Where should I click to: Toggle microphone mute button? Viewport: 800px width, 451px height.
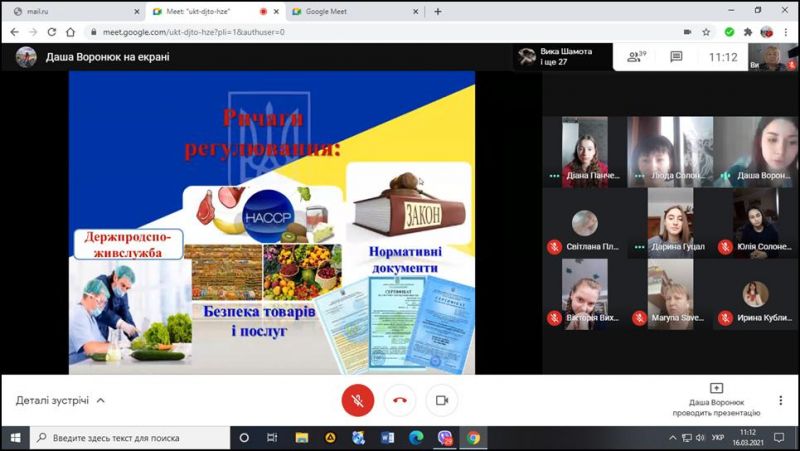[x=358, y=400]
